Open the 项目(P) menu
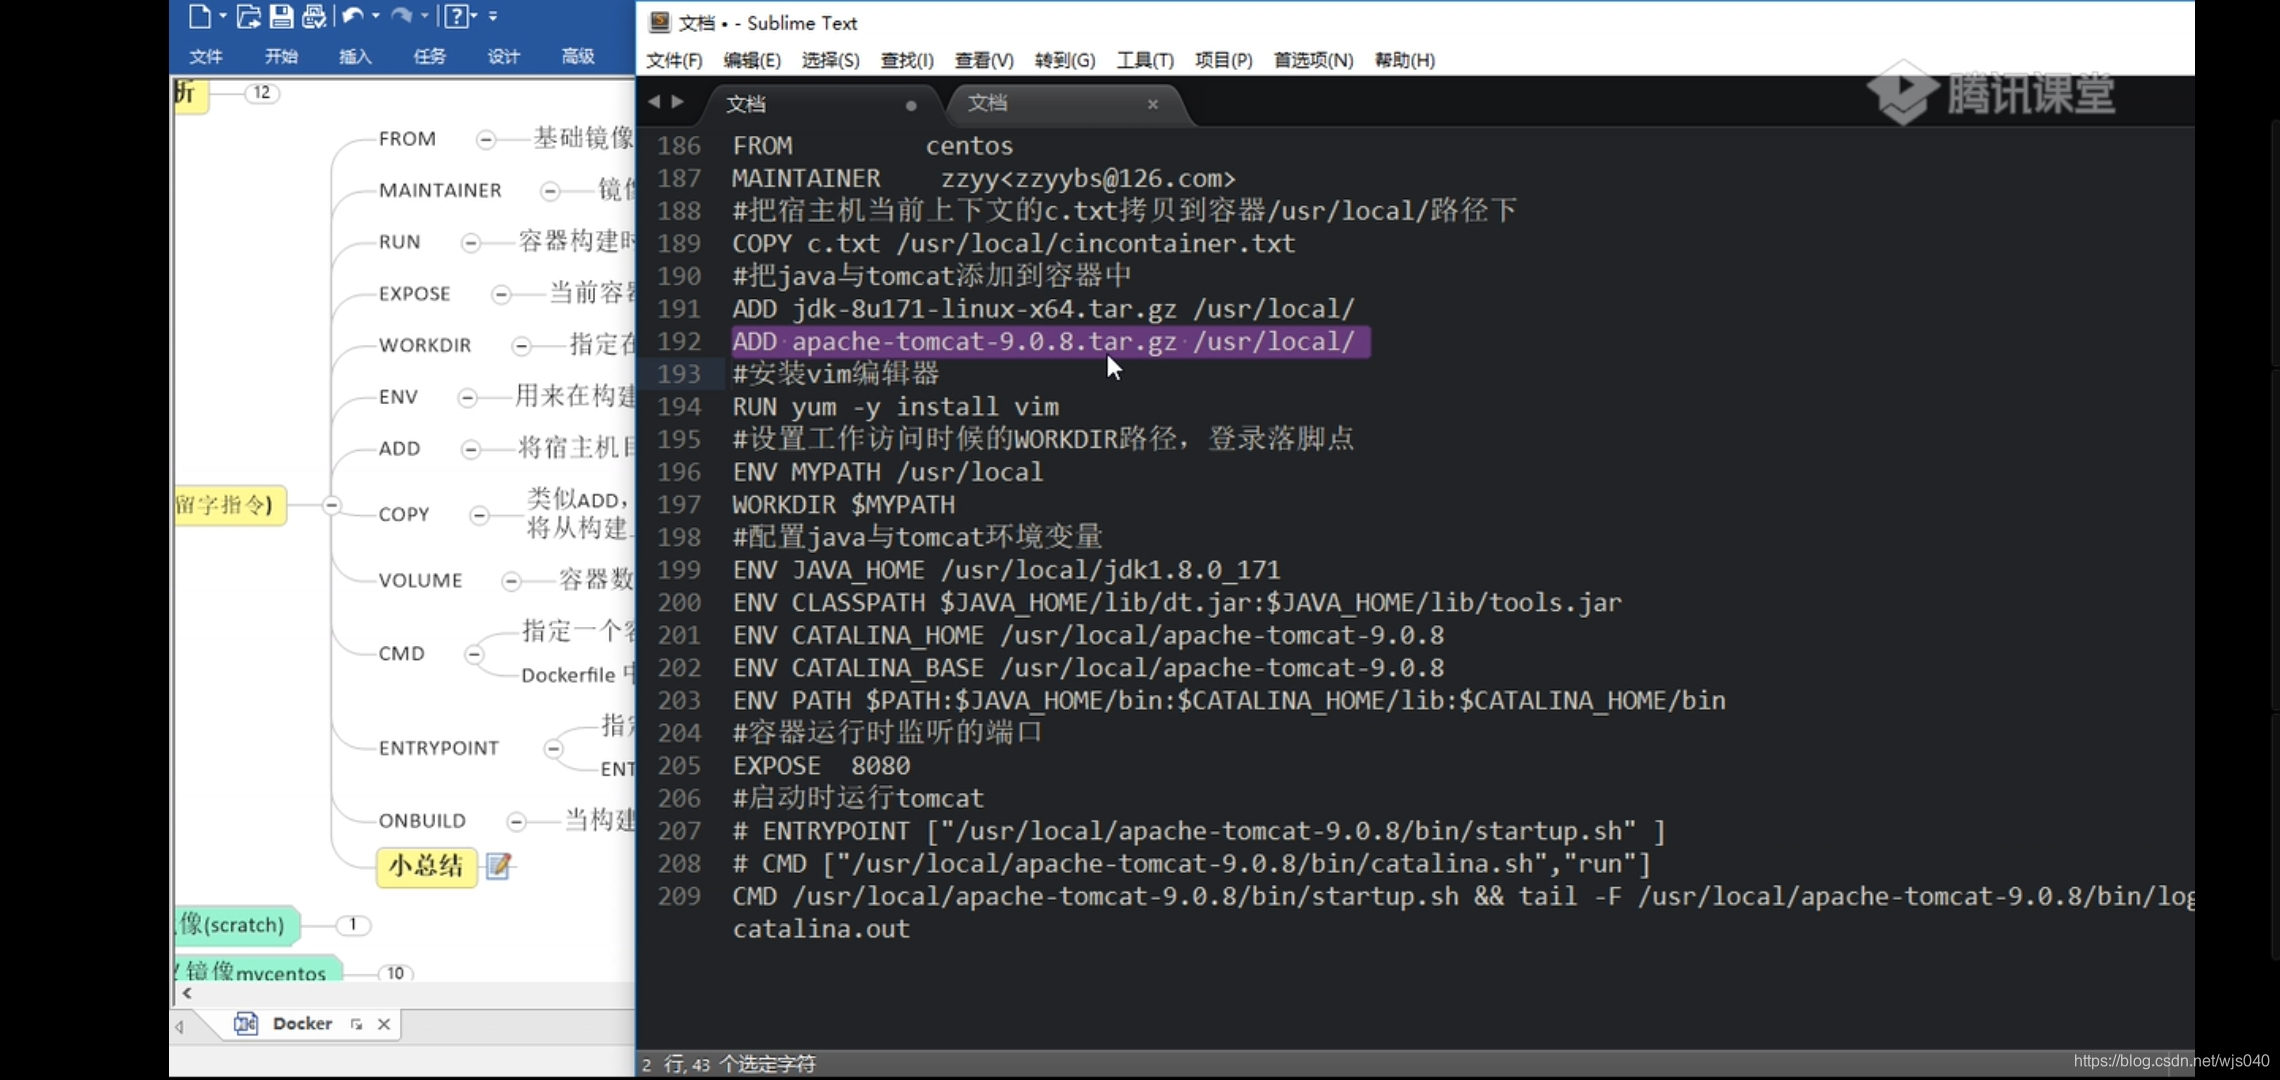The height and width of the screenshot is (1080, 2280). [x=1223, y=60]
